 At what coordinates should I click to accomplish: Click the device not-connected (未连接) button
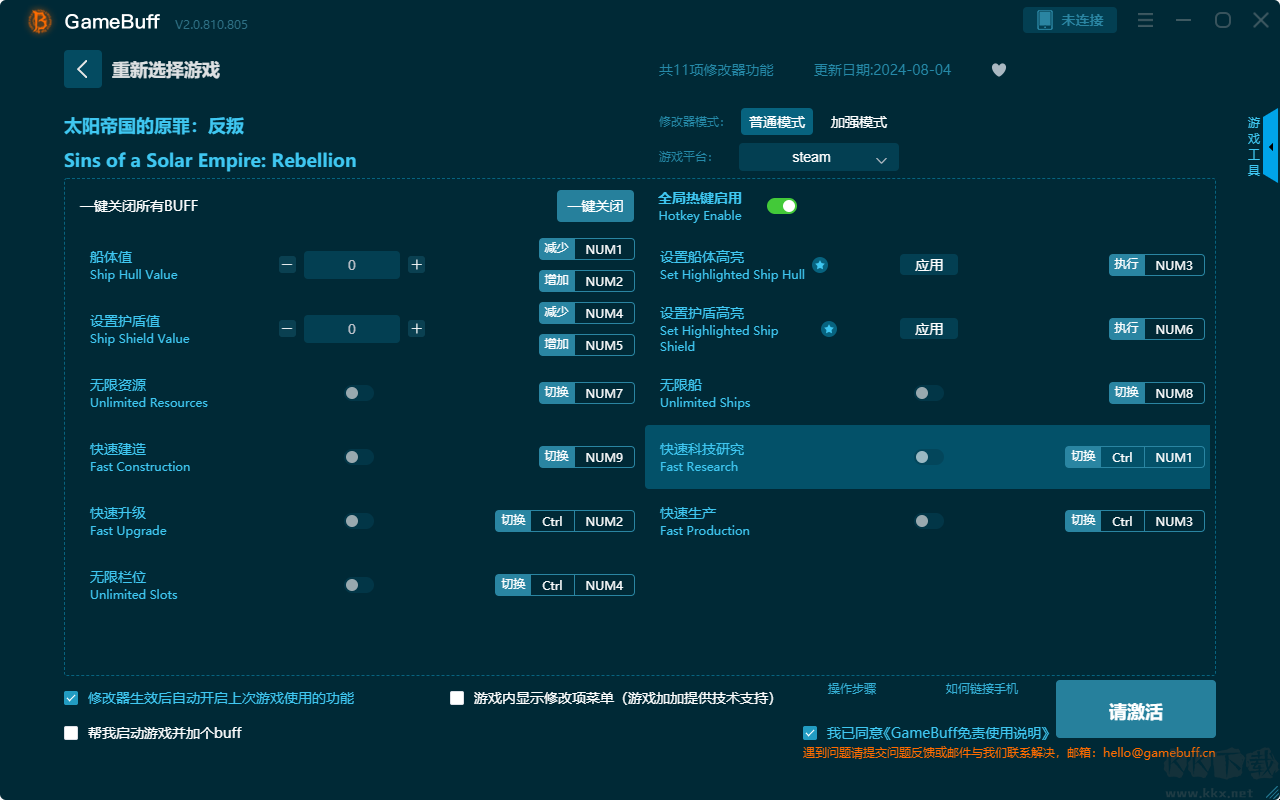click(1070, 20)
